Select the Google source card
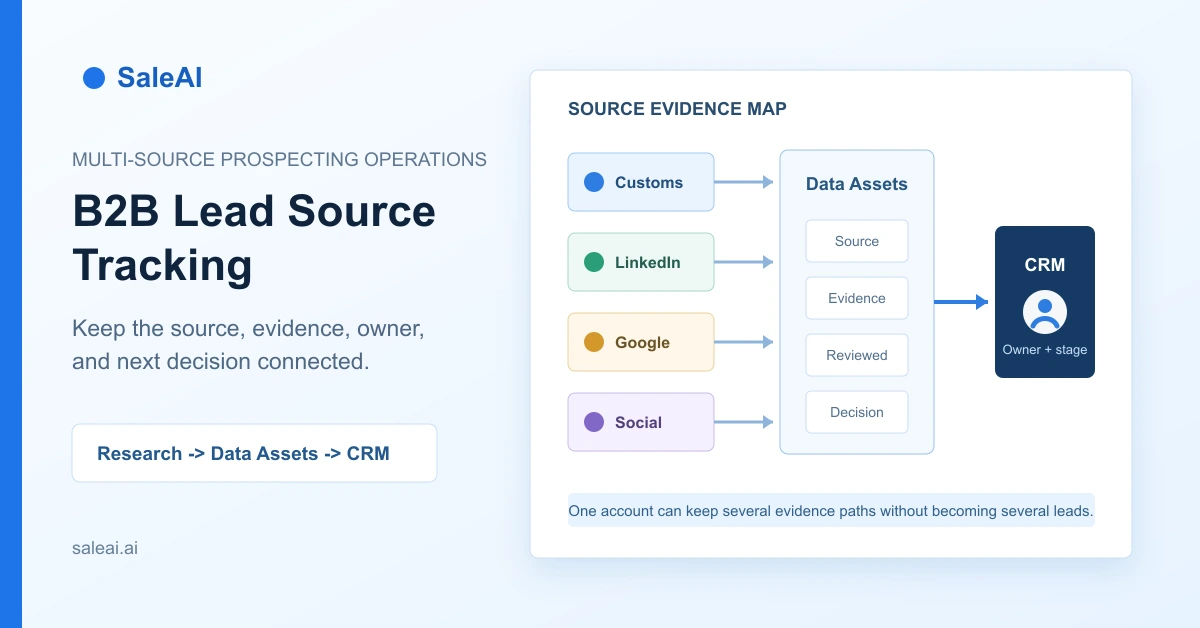 641,342
